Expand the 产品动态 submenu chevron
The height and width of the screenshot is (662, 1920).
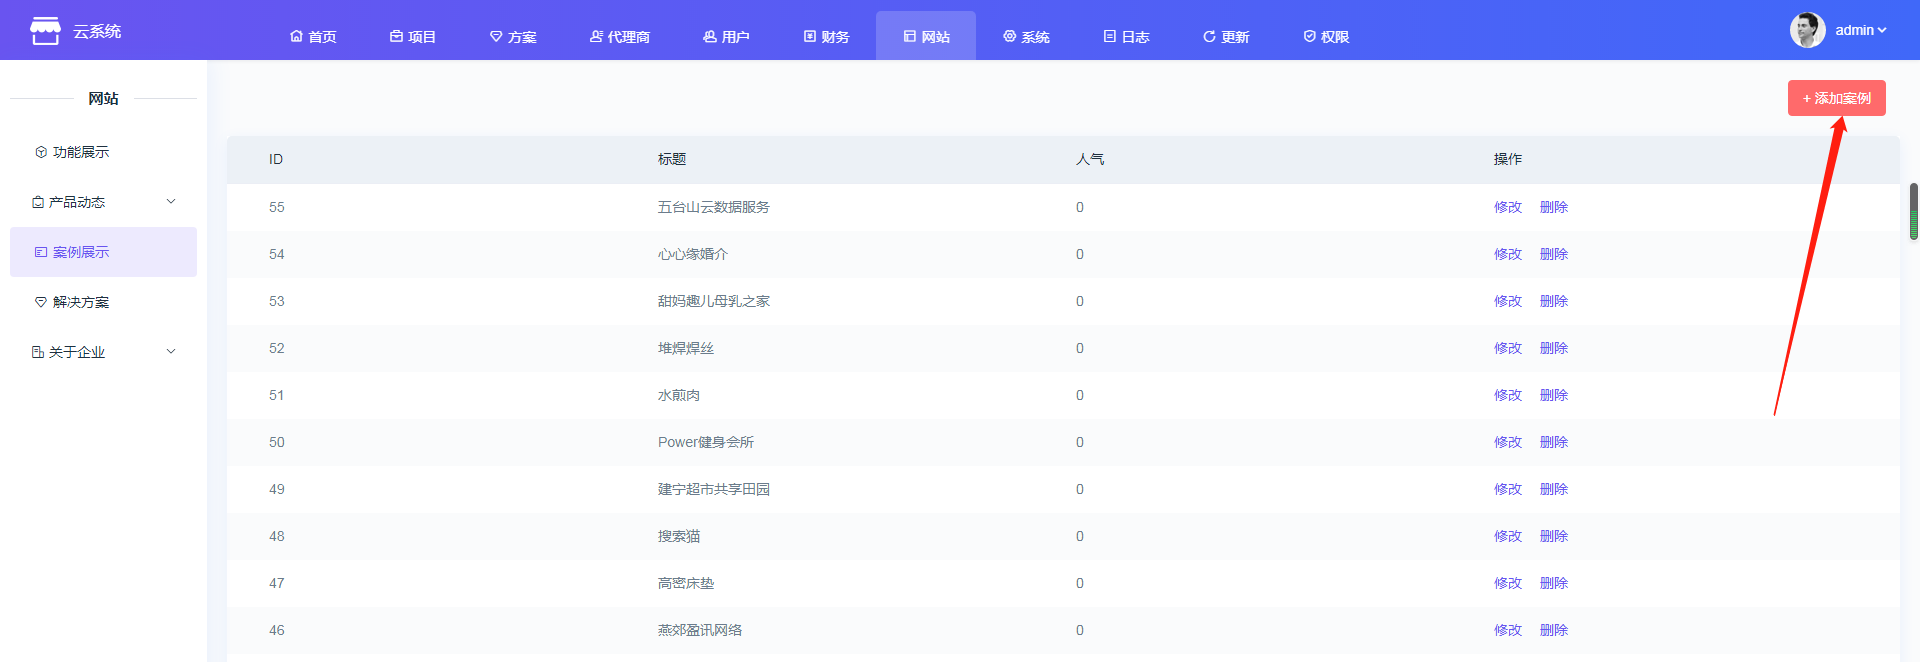coord(171,202)
